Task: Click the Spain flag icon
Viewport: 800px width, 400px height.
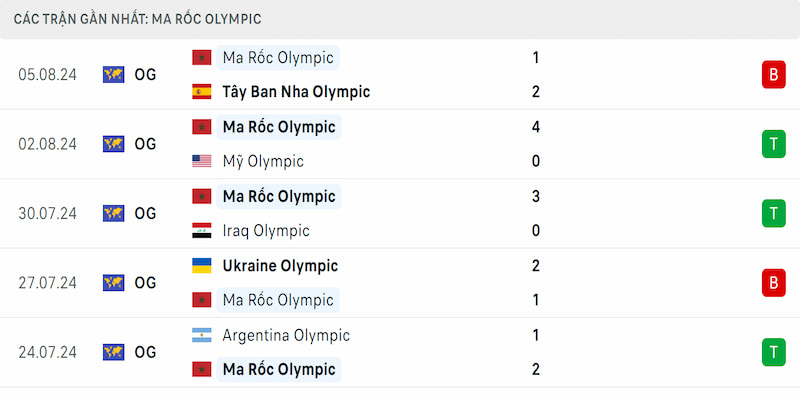Action: coord(202,92)
